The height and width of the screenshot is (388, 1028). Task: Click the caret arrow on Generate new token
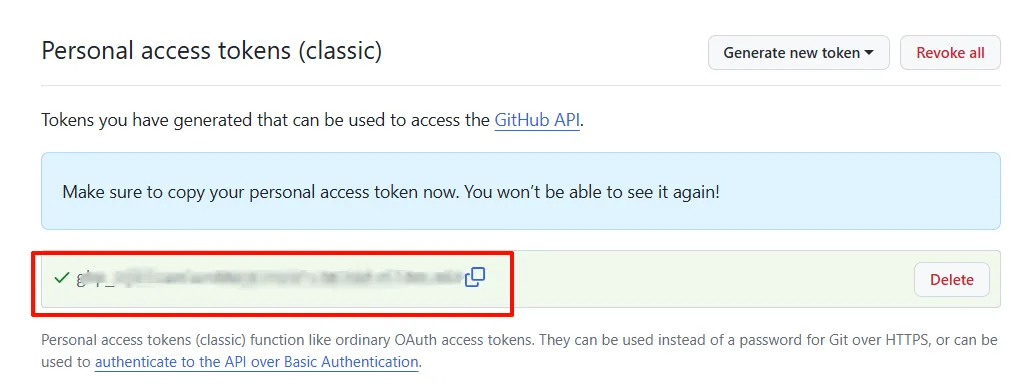tap(869, 53)
